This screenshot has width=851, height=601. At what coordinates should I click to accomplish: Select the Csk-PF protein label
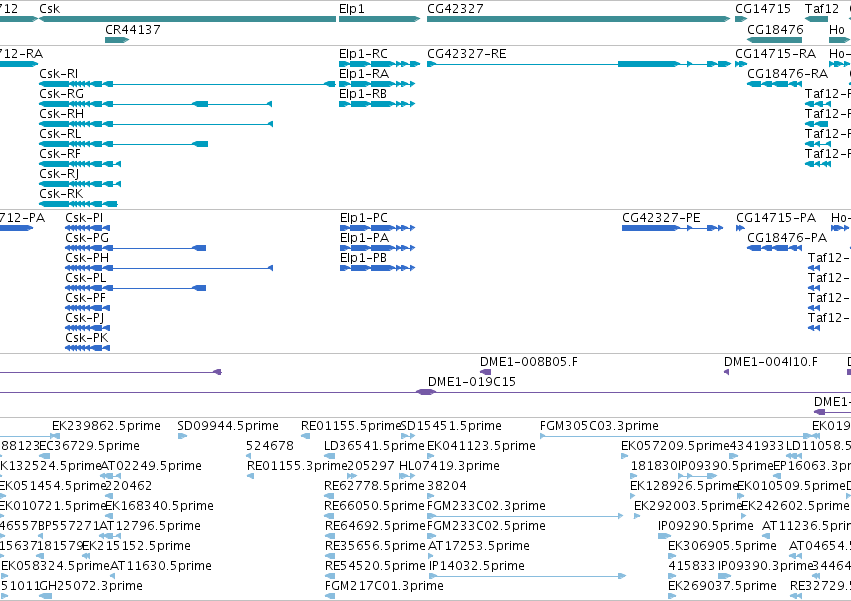tap(86, 298)
